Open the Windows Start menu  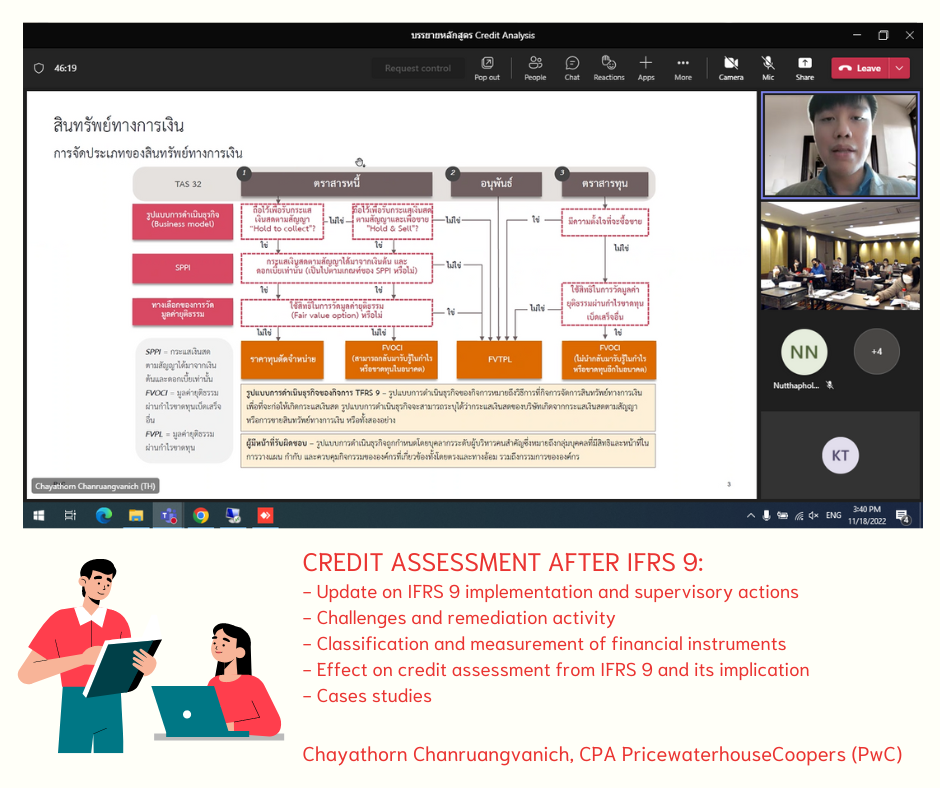tap(38, 516)
